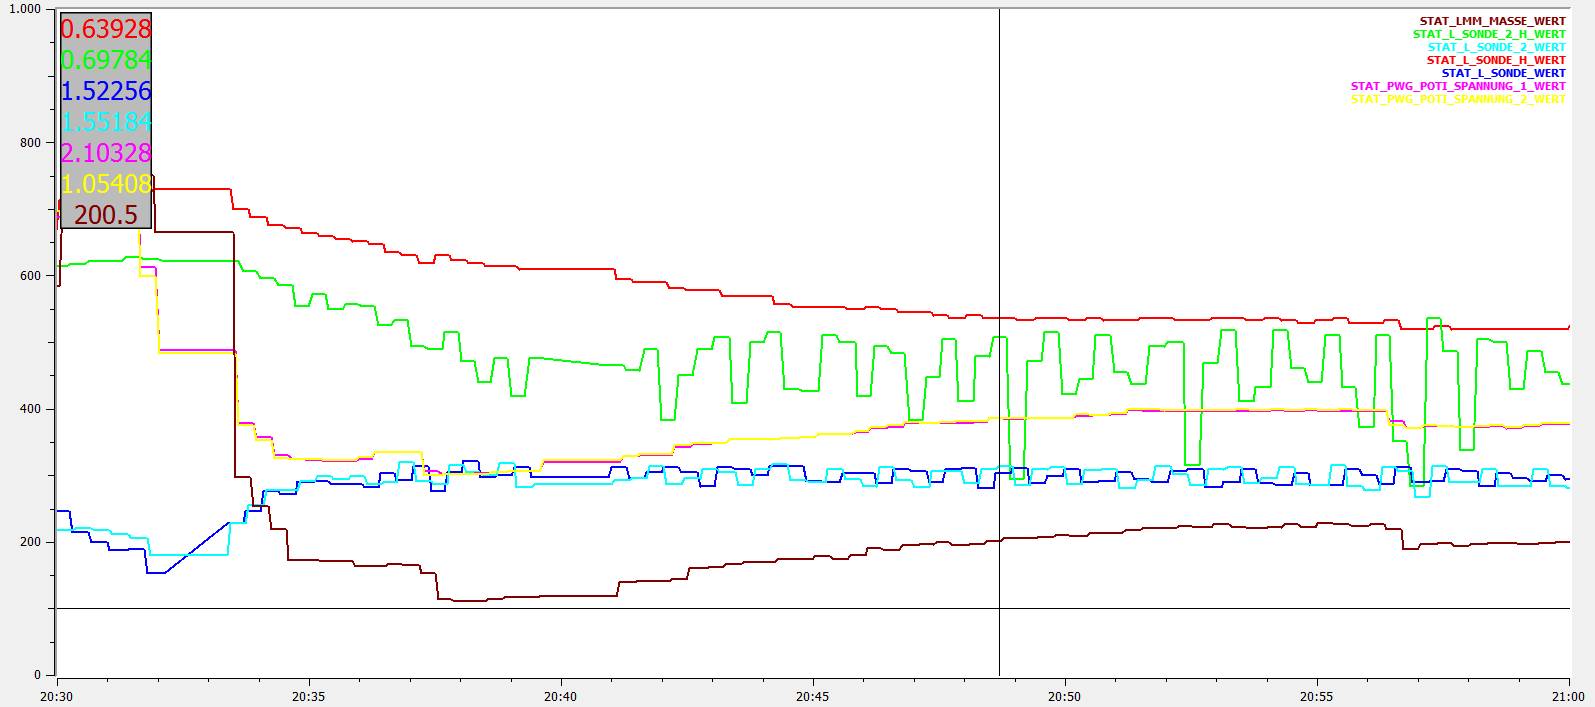Select the cyan STAT_L_SONDE_2_WERT legend label
The height and width of the screenshot is (707, 1595).
point(1496,47)
